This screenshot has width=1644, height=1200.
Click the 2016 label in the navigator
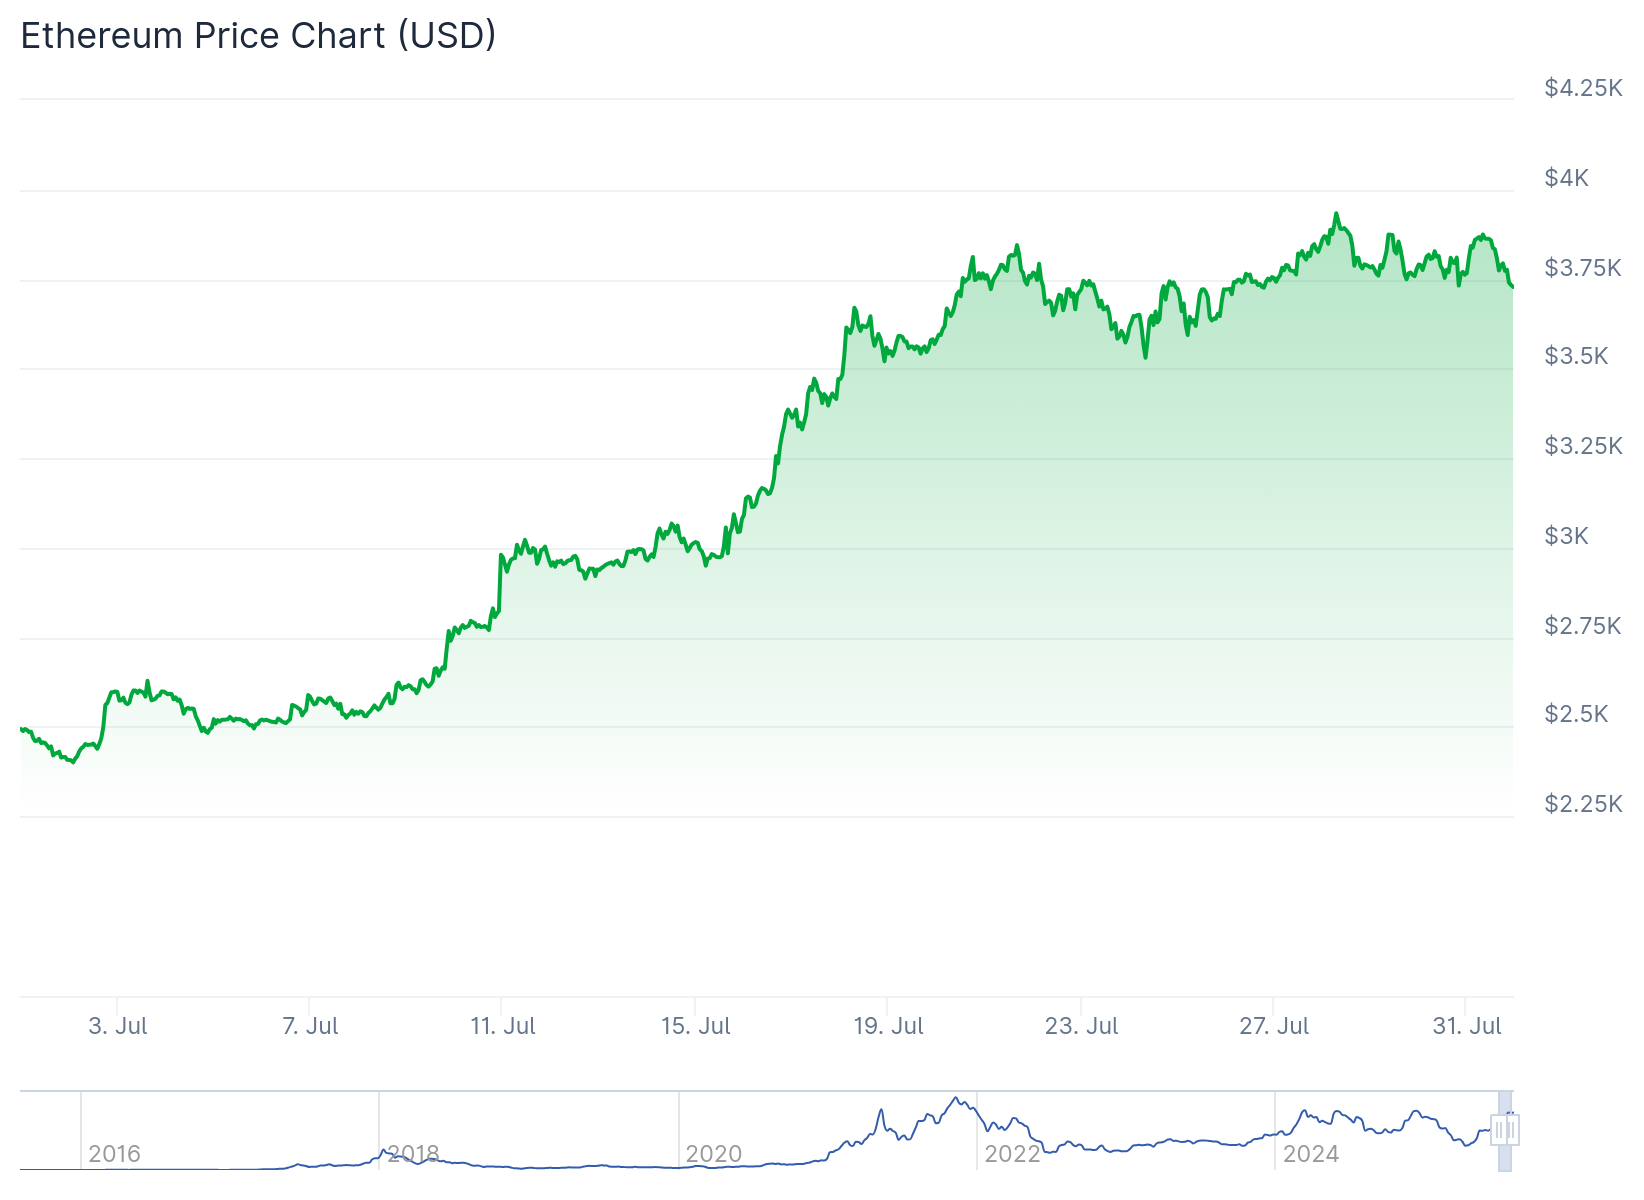(x=114, y=1154)
